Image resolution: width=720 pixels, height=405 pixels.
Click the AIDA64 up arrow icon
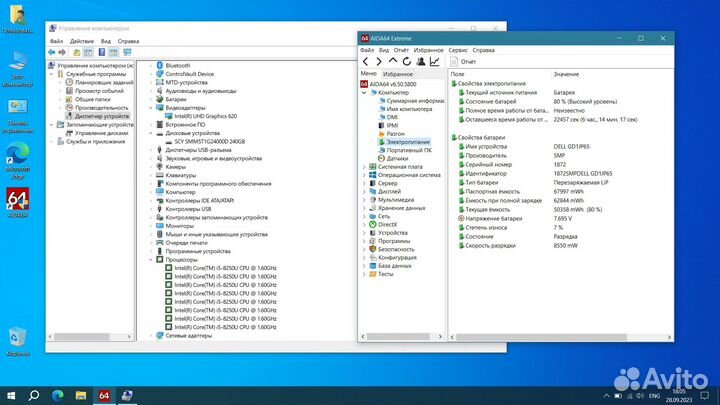point(393,61)
